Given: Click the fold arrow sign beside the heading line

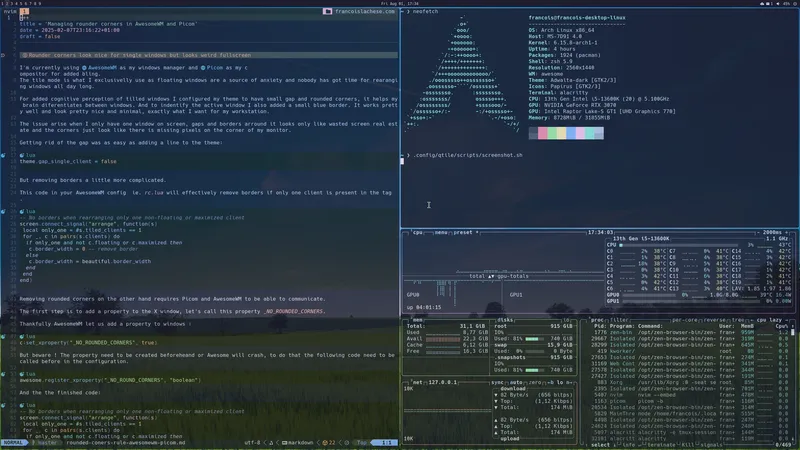Looking at the screenshot, I should 3,55.
